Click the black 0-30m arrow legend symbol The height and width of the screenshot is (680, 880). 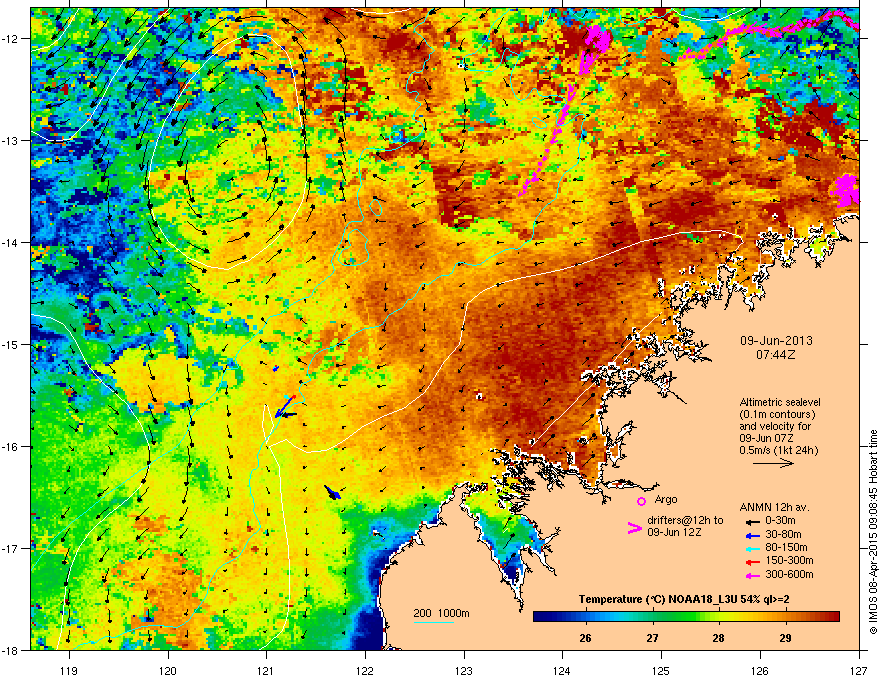(751, 521)
